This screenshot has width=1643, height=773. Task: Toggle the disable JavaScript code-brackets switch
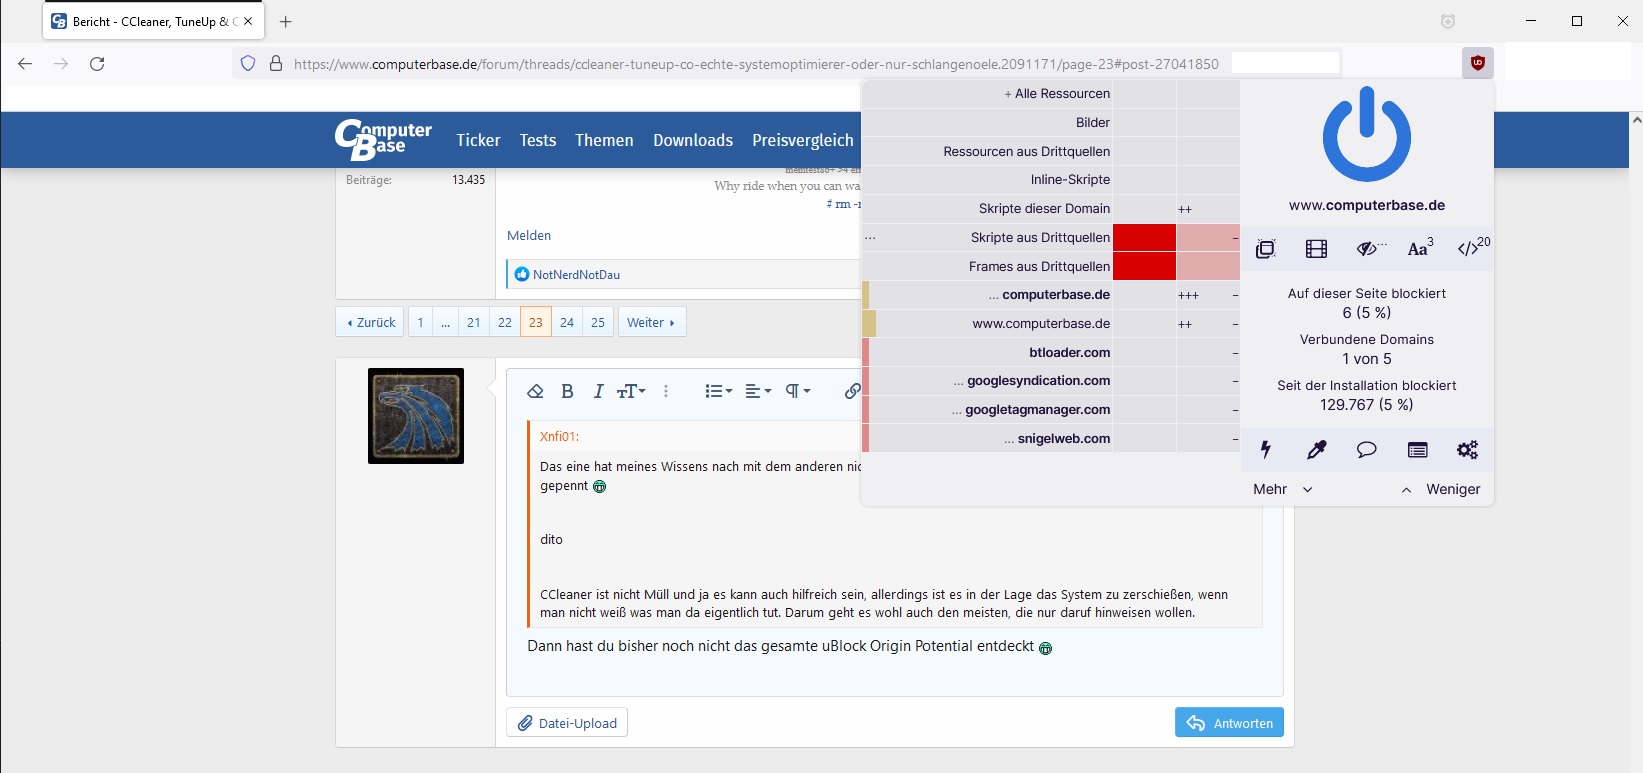(1472, 249)
